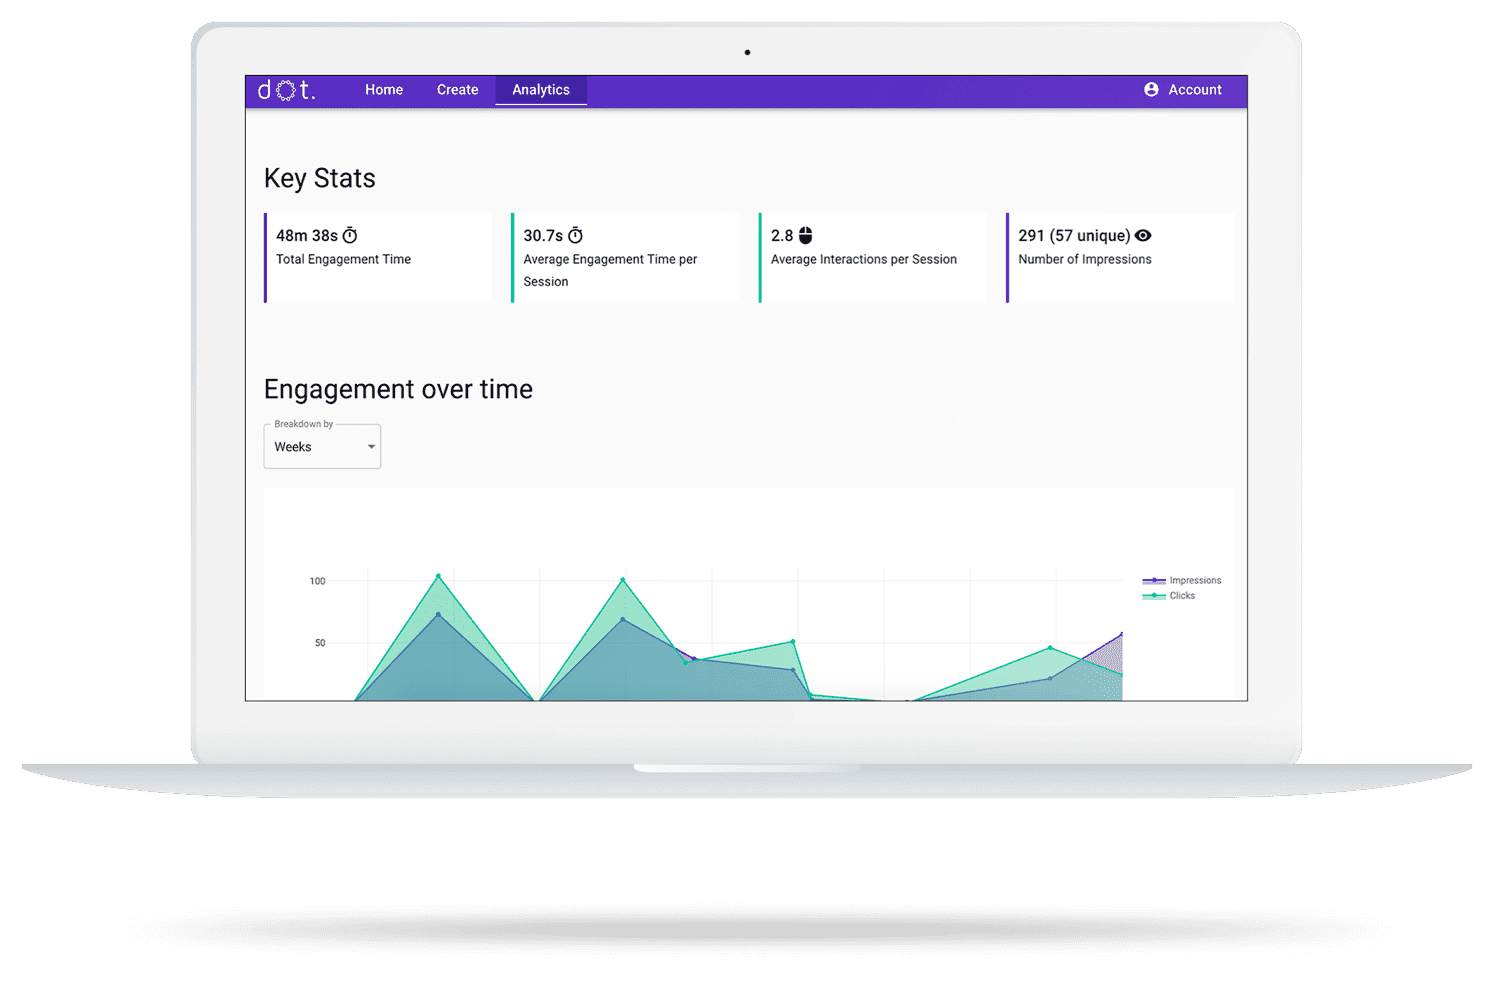Click the 100 y-axis label
This screenshot has height=986, width=1500.
click(317, 581)
